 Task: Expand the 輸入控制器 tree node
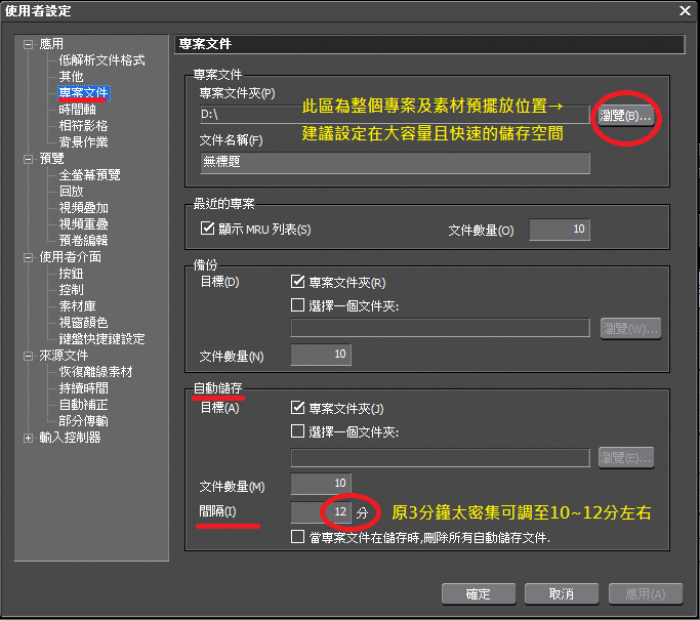click(28, 438)
